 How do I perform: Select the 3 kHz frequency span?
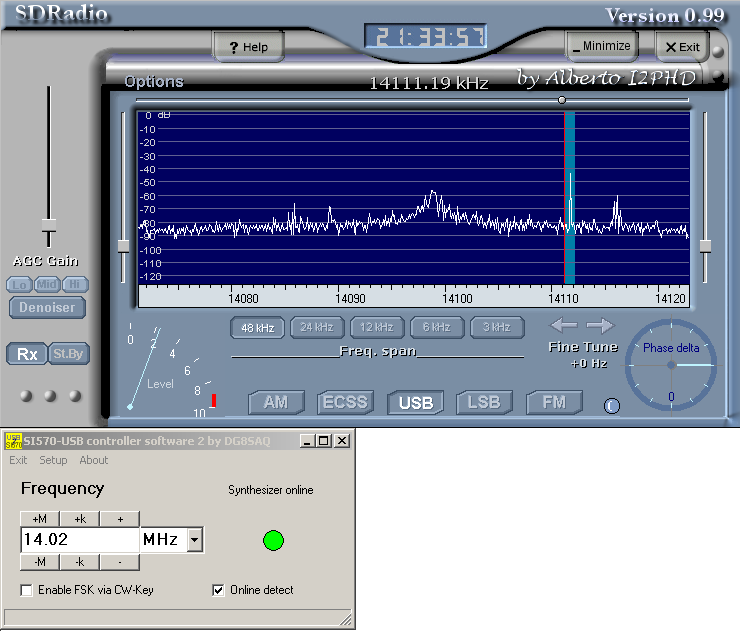[497, 328]
